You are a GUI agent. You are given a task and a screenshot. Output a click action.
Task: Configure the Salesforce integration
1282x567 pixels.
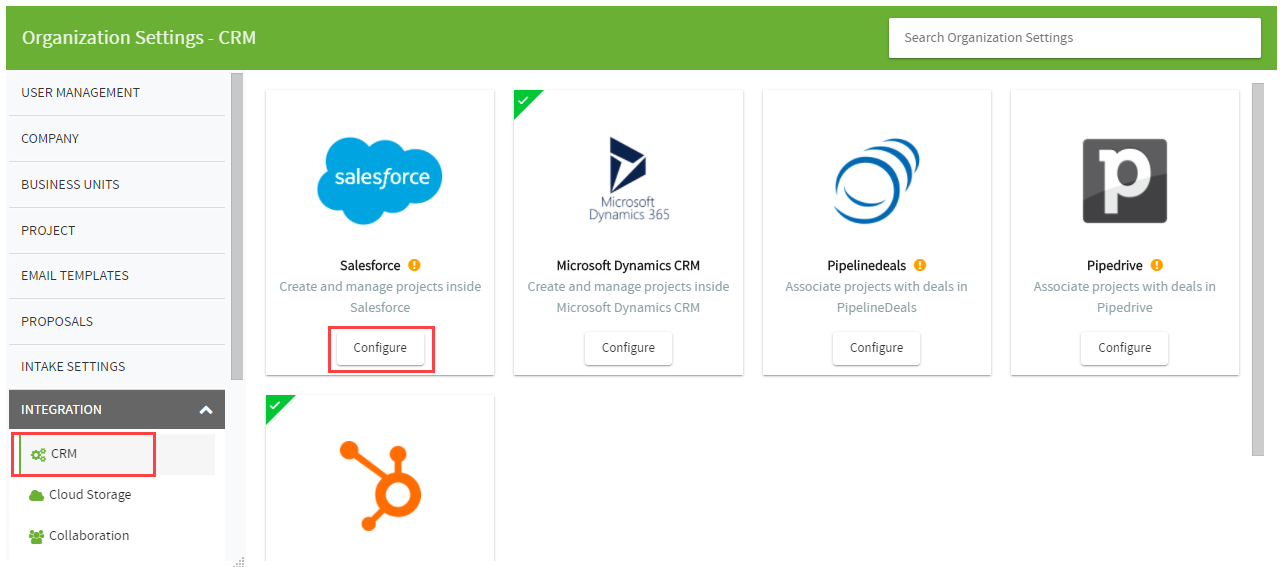(x=380, y=348)
